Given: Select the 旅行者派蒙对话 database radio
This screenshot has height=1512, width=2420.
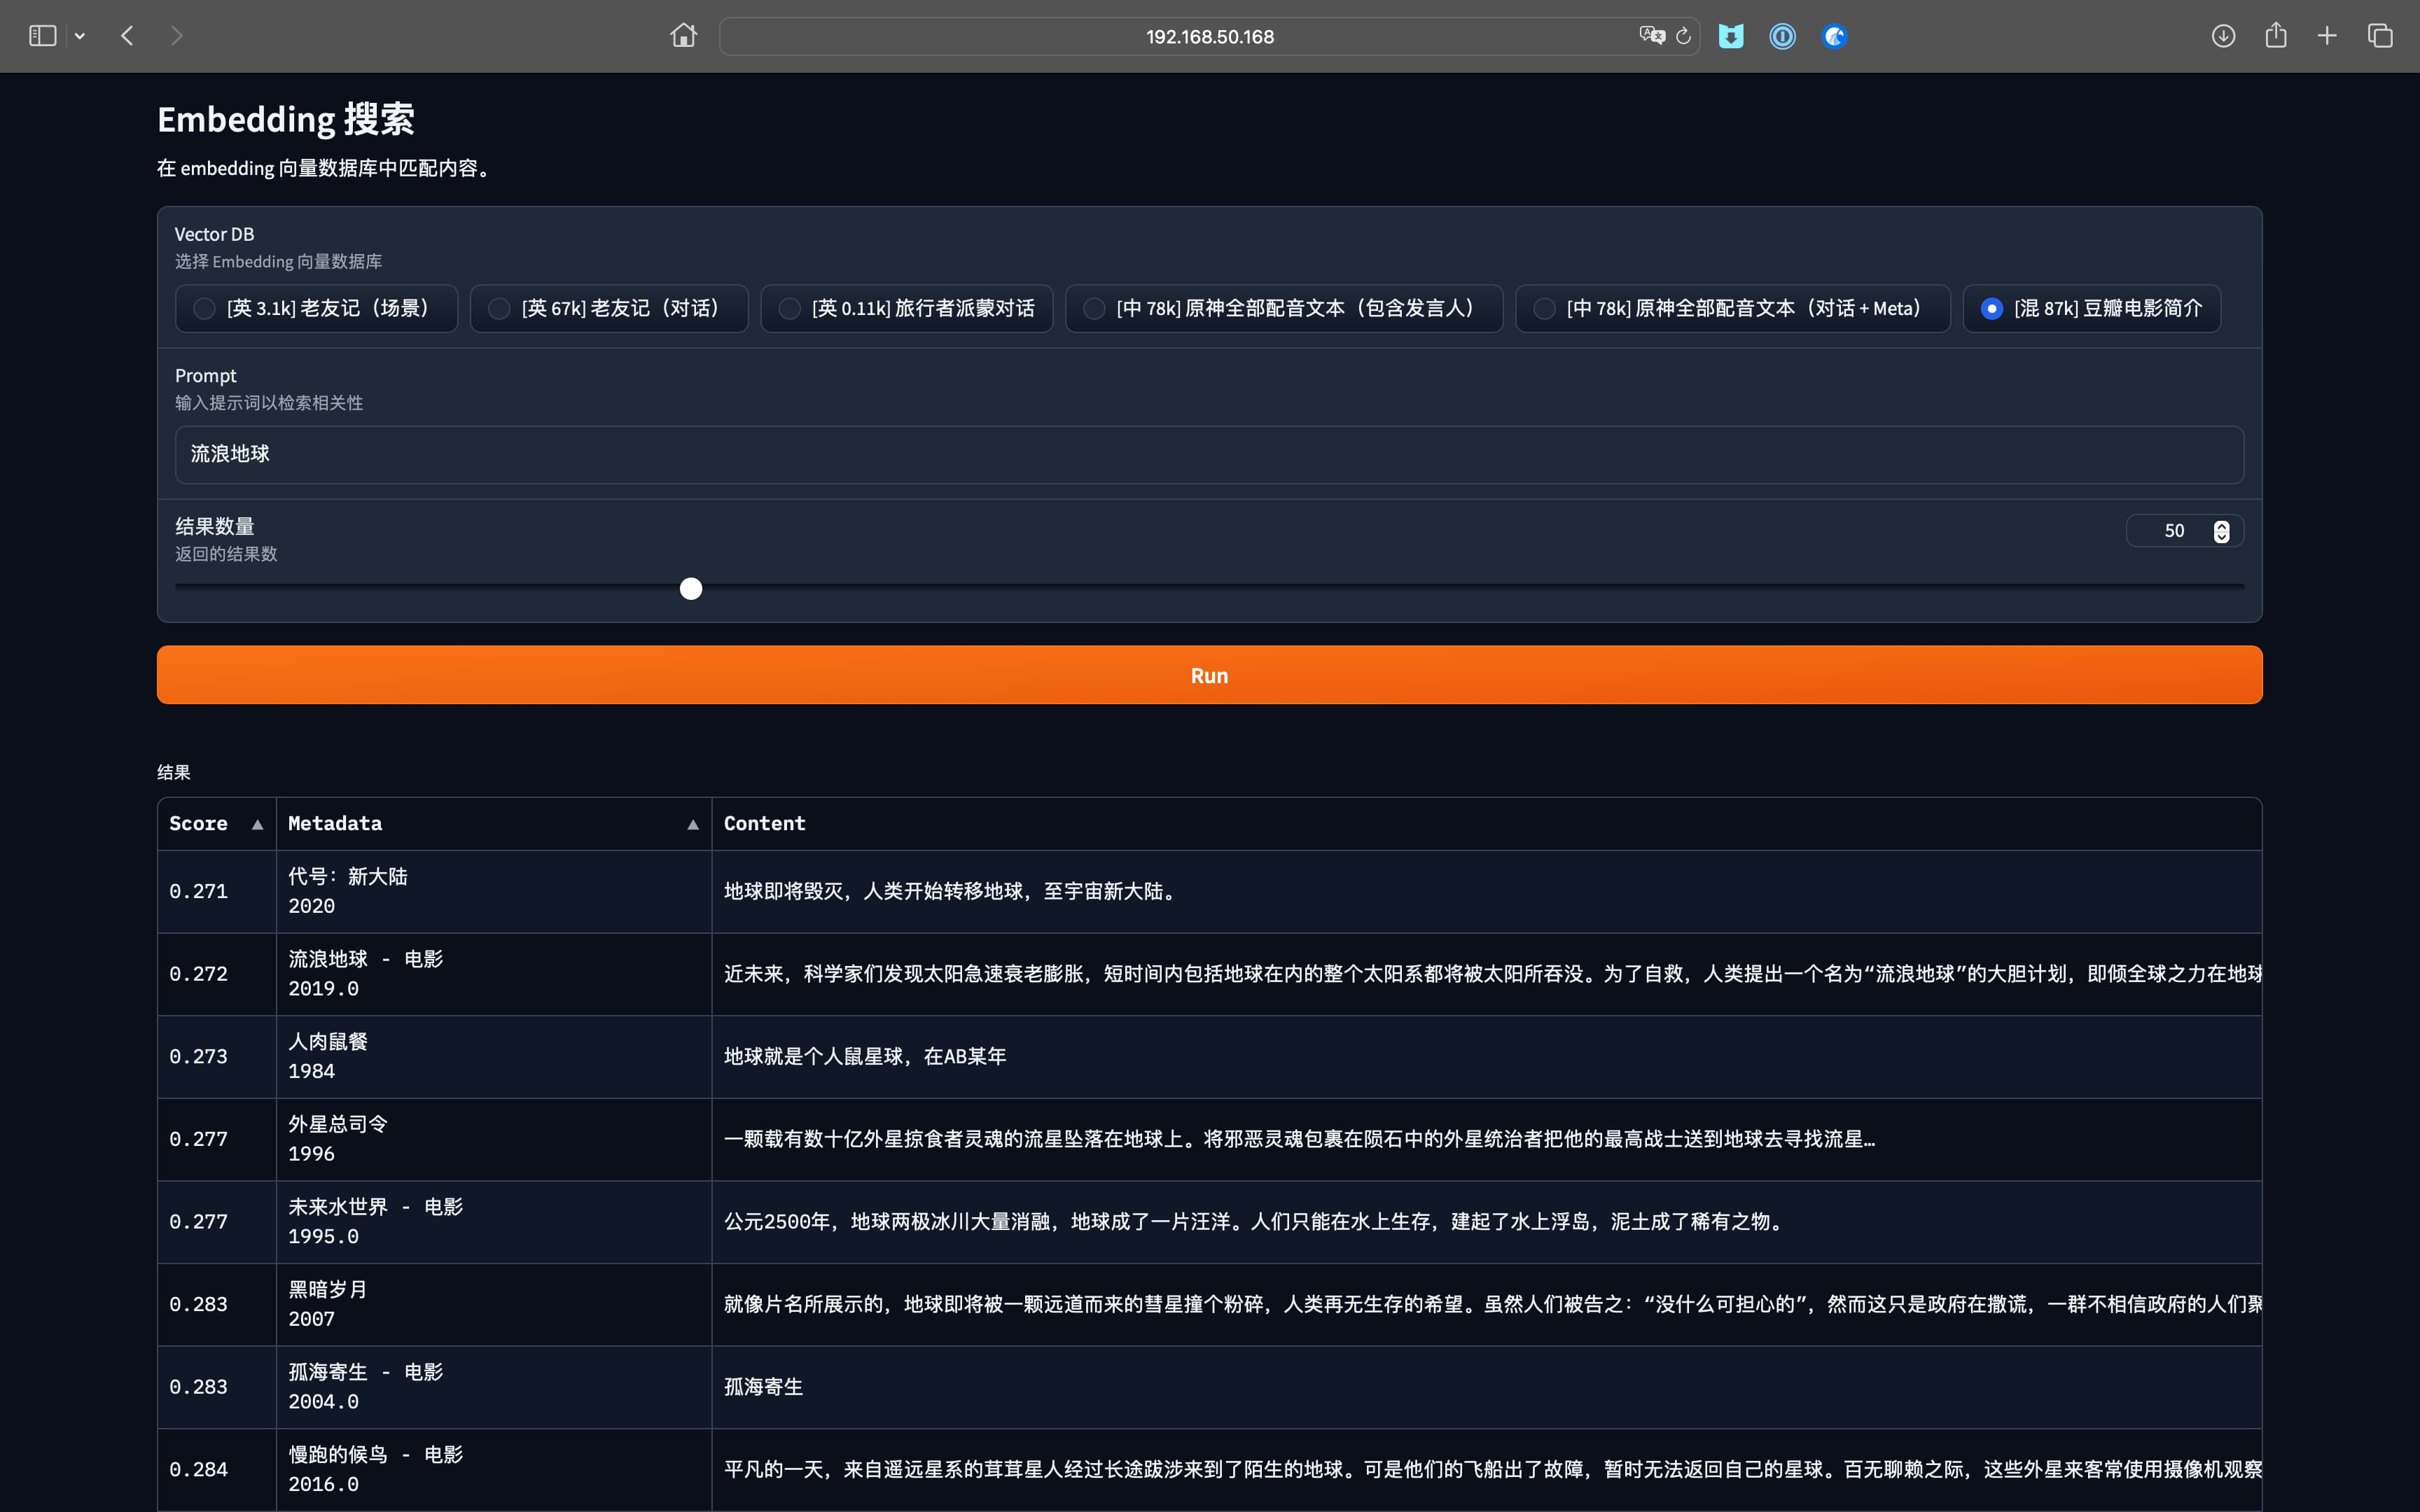Looking at the screenshot, I should click(x=907, y=308).
